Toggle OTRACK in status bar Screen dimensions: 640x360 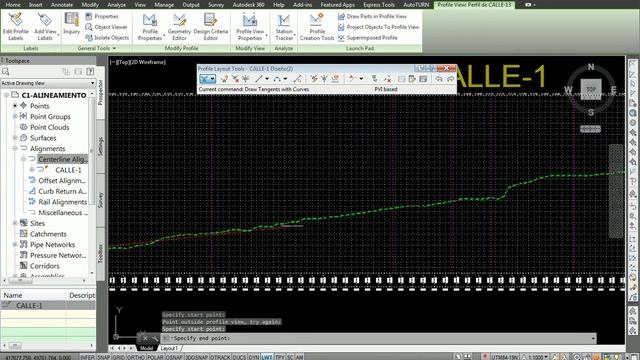(220, 357)
